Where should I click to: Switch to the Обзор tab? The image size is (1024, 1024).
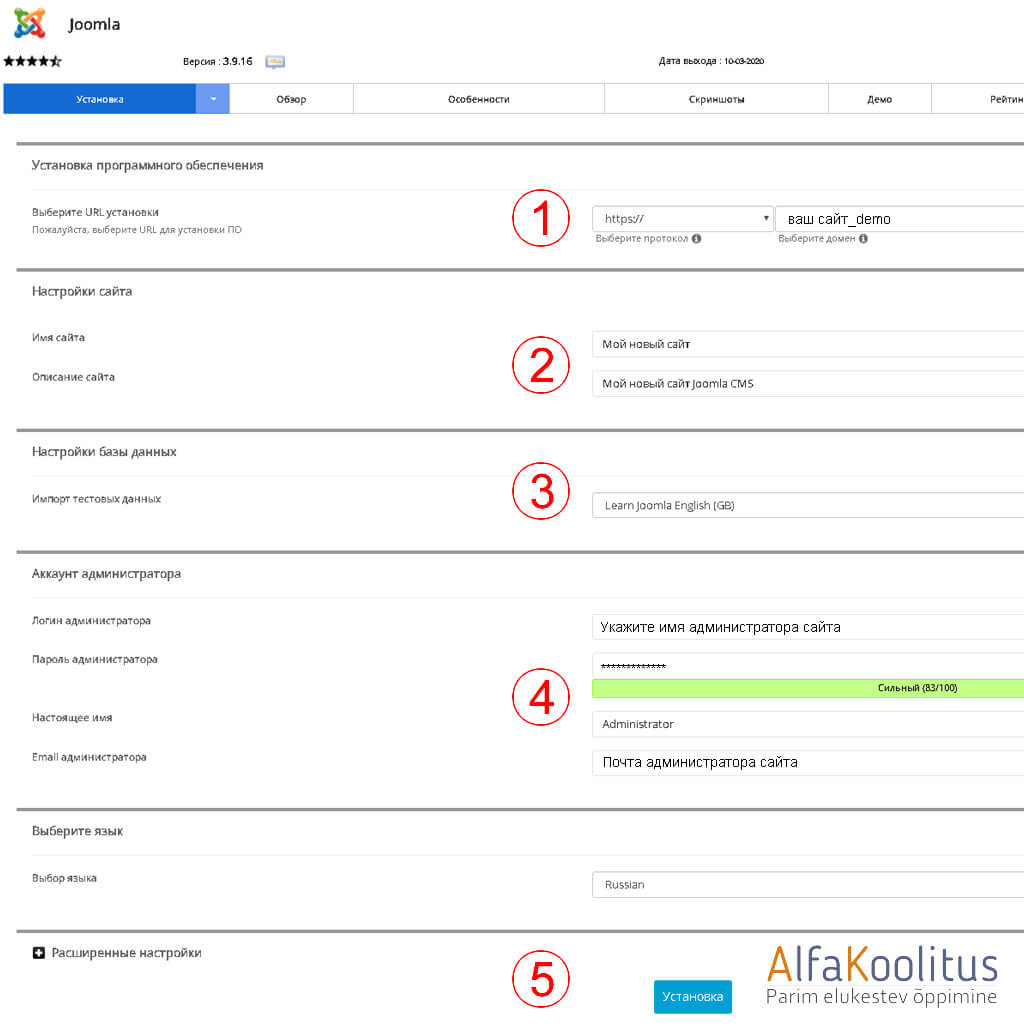coord(291,99)
